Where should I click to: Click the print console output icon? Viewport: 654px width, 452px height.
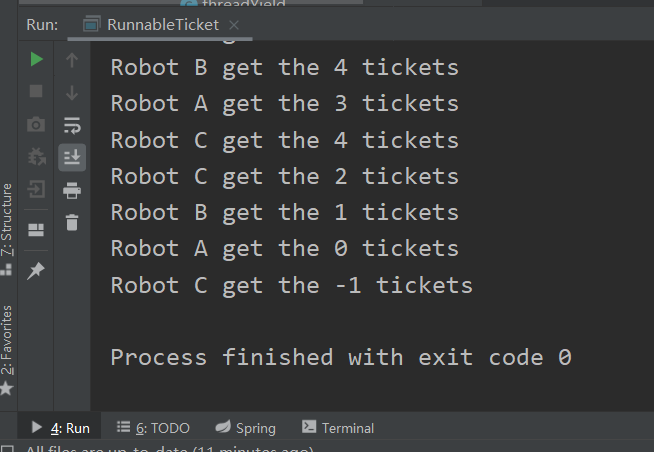click(x=72, y=190)
